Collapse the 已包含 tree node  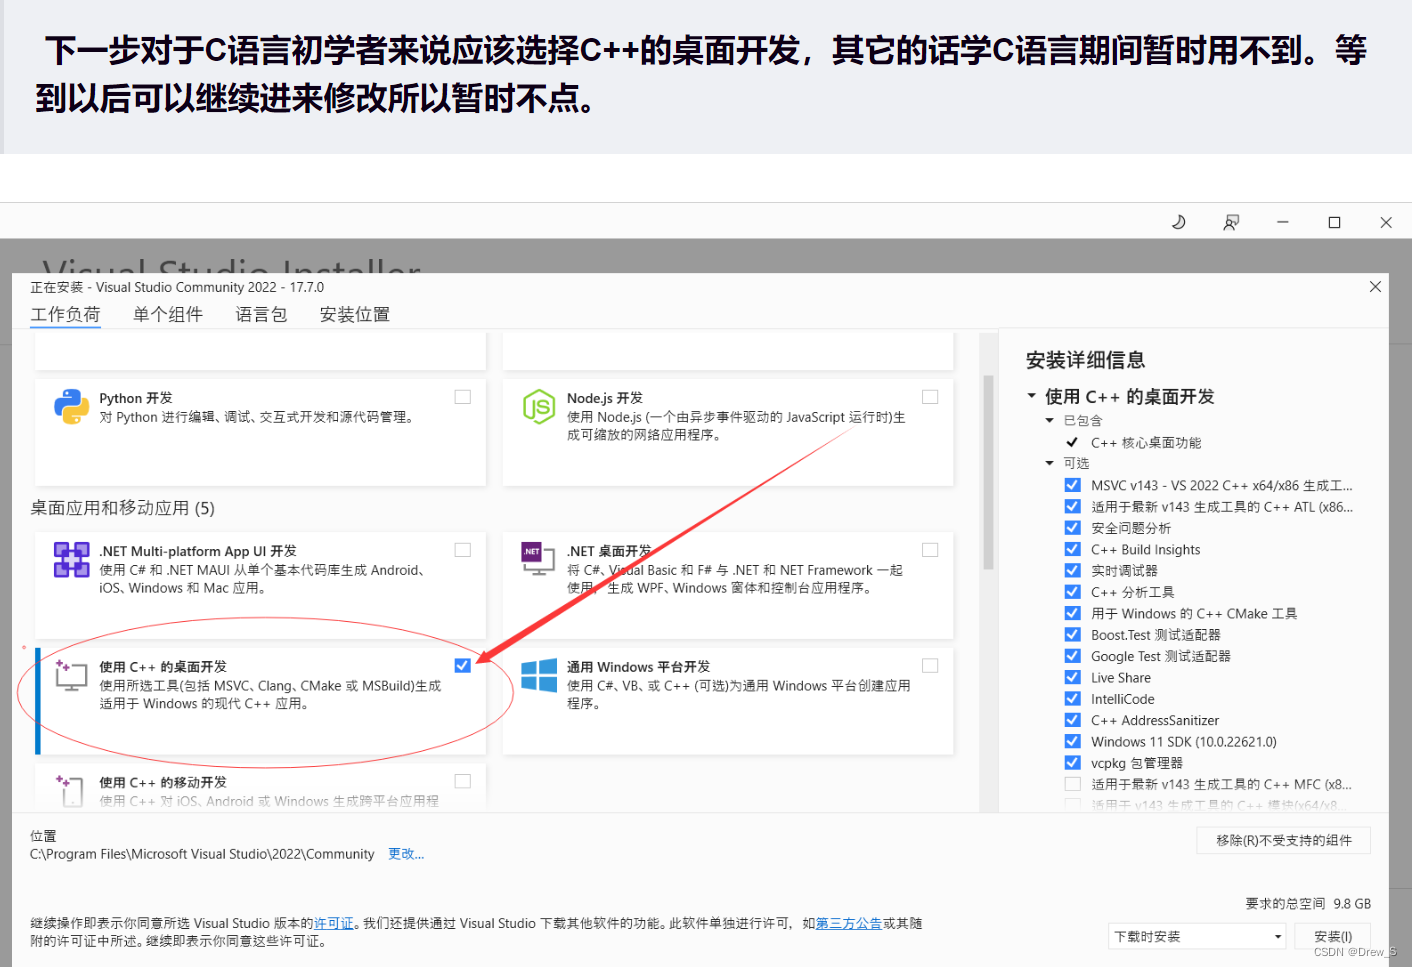click(x=1050, y=421)
